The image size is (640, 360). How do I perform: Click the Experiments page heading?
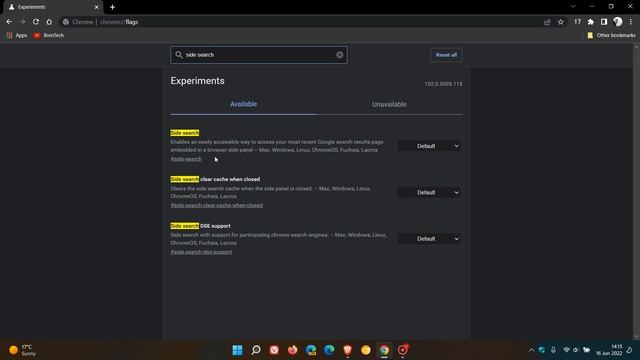tap(198, 81)
